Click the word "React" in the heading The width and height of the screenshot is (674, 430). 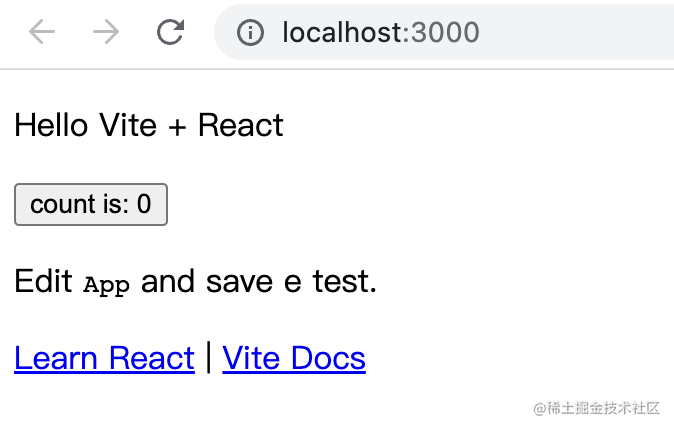pos(241,125)
